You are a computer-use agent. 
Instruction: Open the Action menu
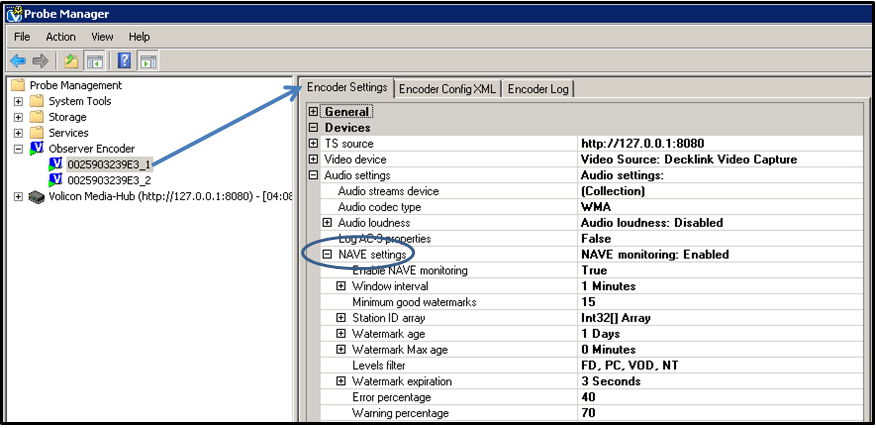(x=60, y=37)
